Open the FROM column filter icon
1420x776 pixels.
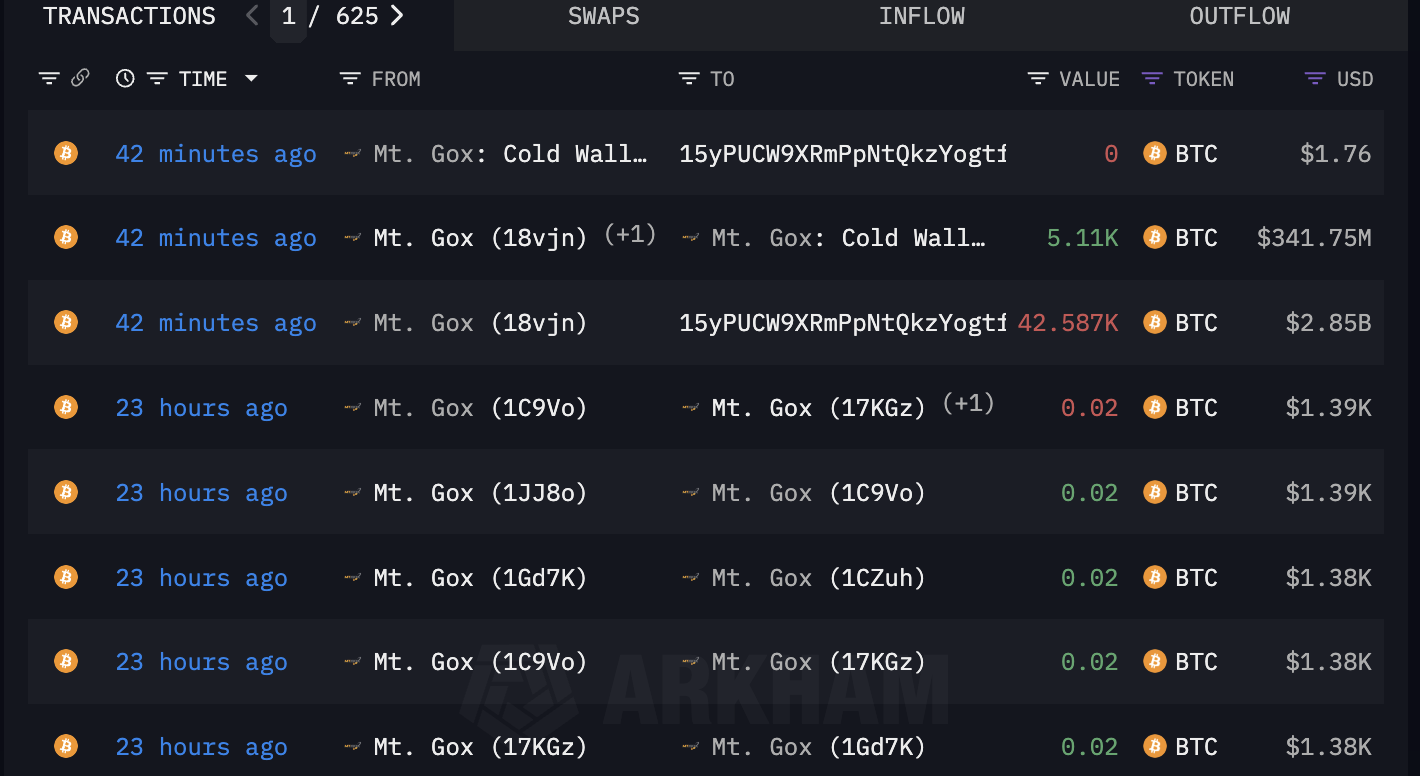pos(349,79)
